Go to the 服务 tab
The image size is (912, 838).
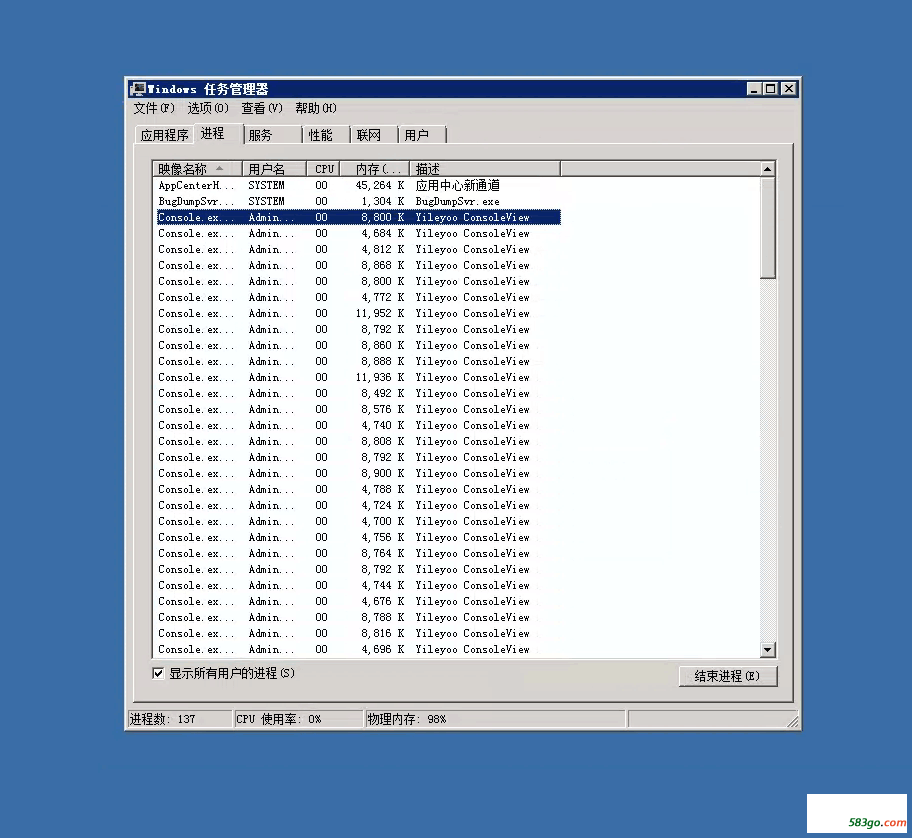coord(273,135)
